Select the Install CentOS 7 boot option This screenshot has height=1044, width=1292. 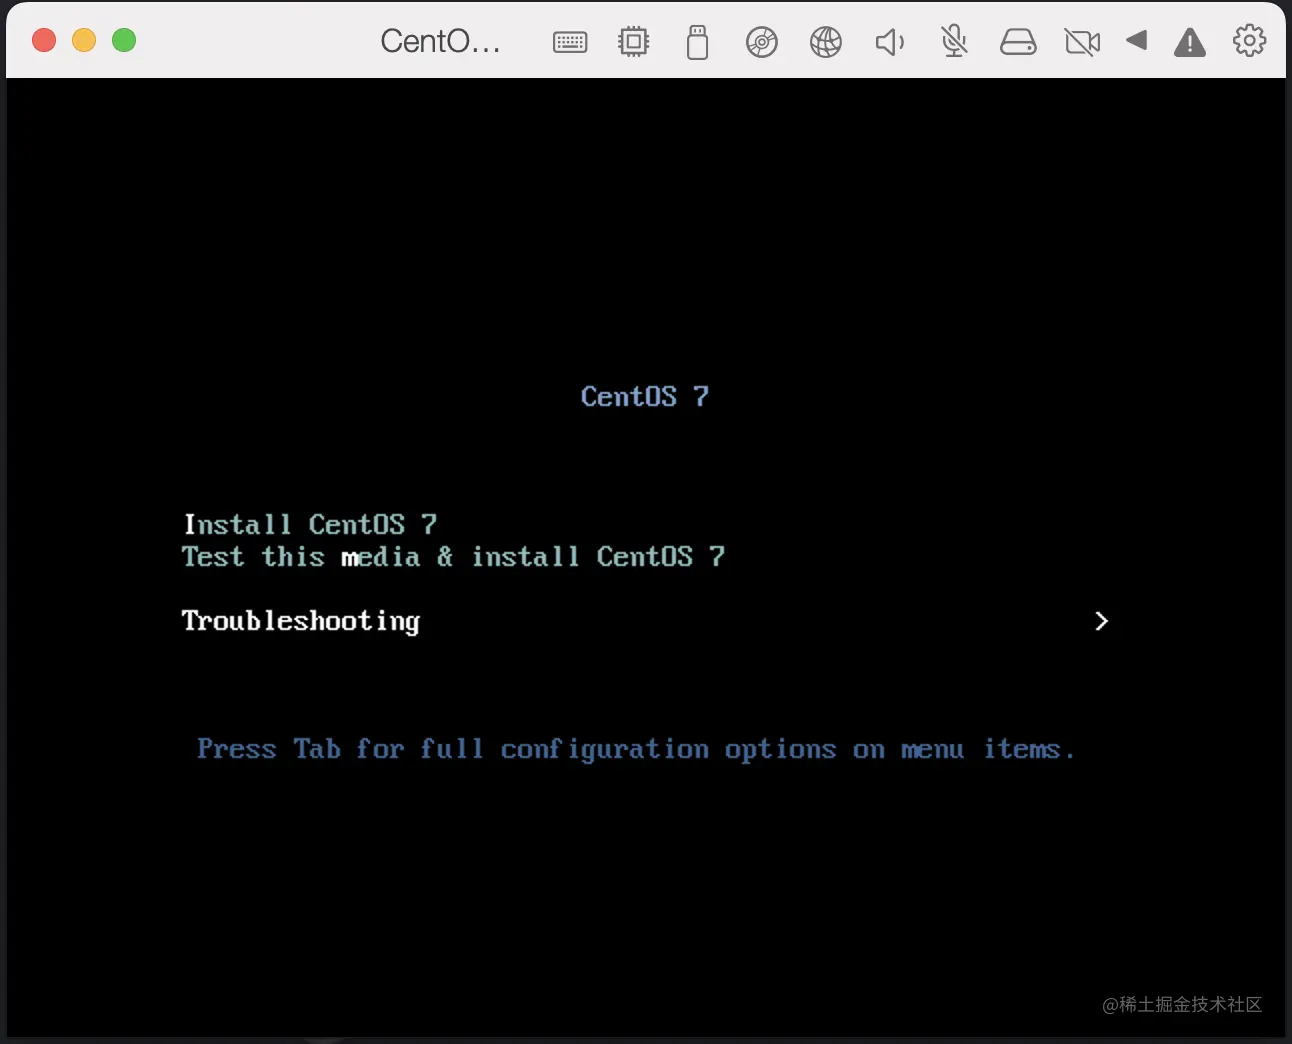tap(310, 524)
